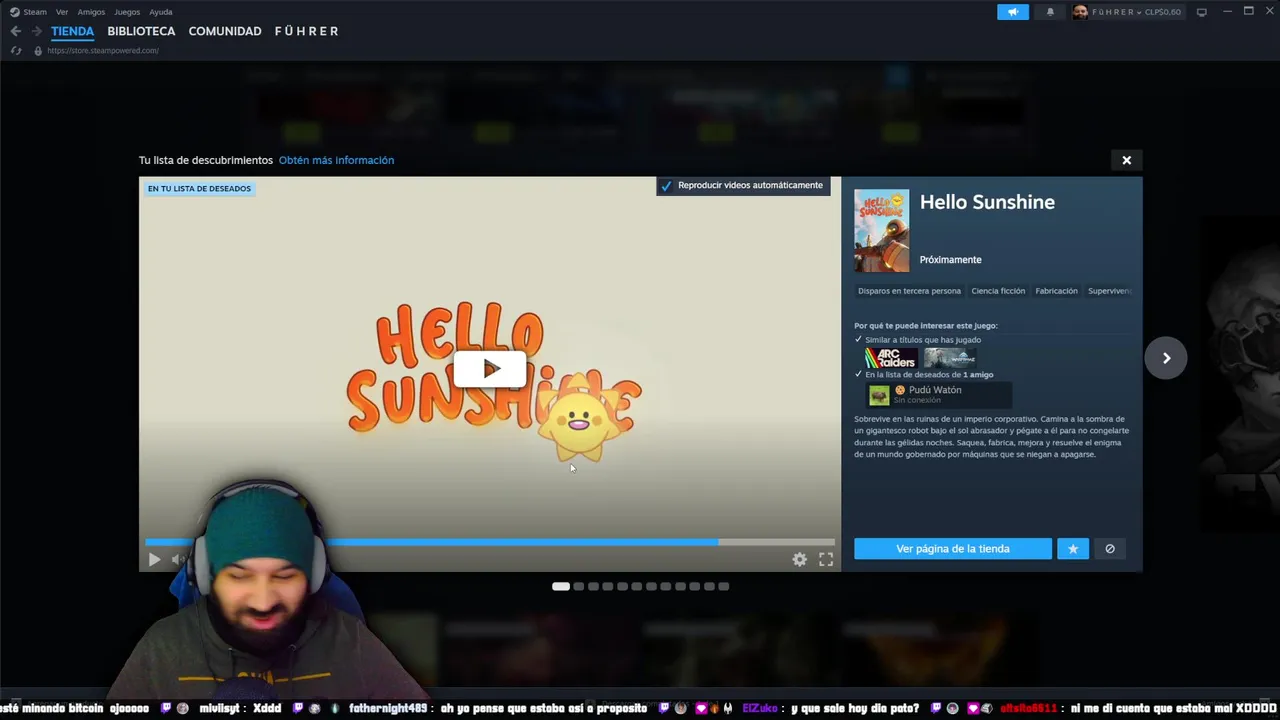Click the small play icon in video controls

154,560
